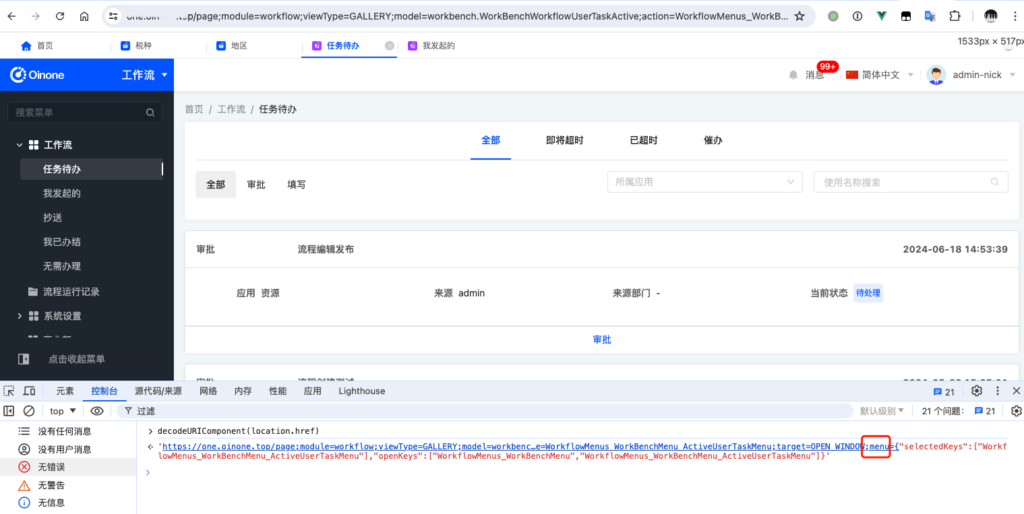Open the DevTools more options menu
The height and width of the screenshot is (514, 1024).
point(997,391)
